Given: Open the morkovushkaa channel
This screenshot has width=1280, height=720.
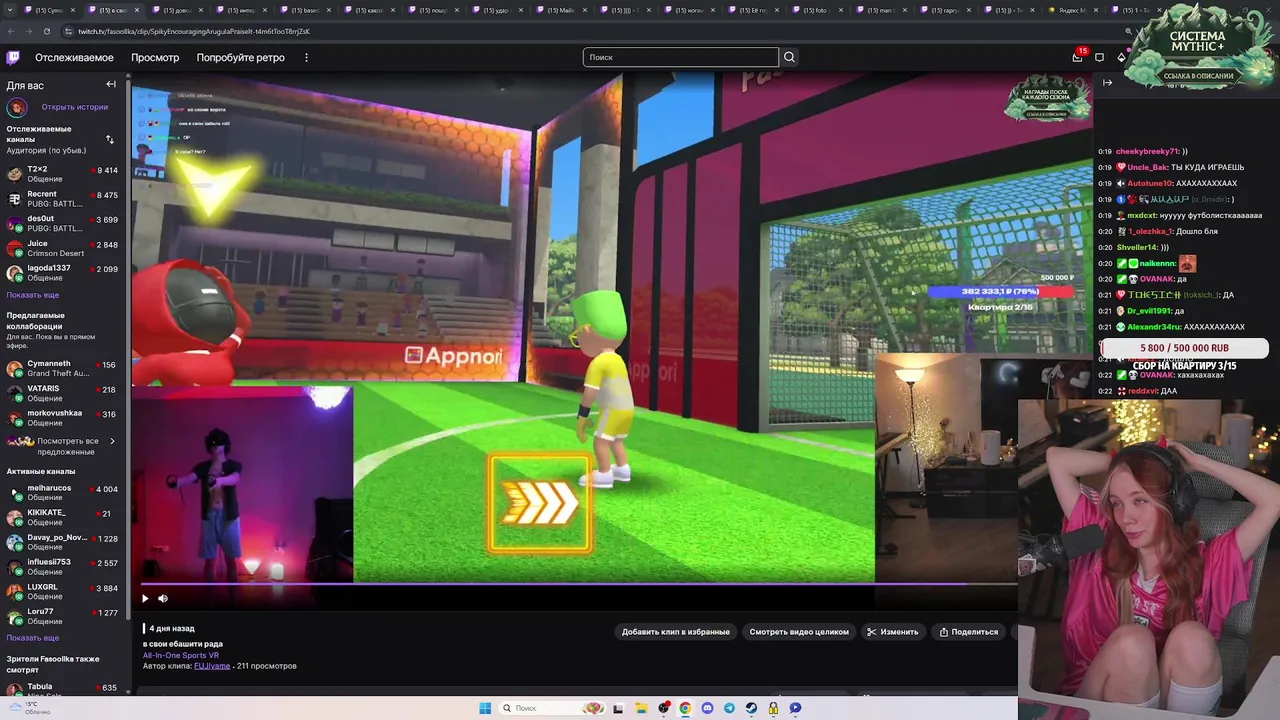Looking at the screenshot, I should [63, 417].
